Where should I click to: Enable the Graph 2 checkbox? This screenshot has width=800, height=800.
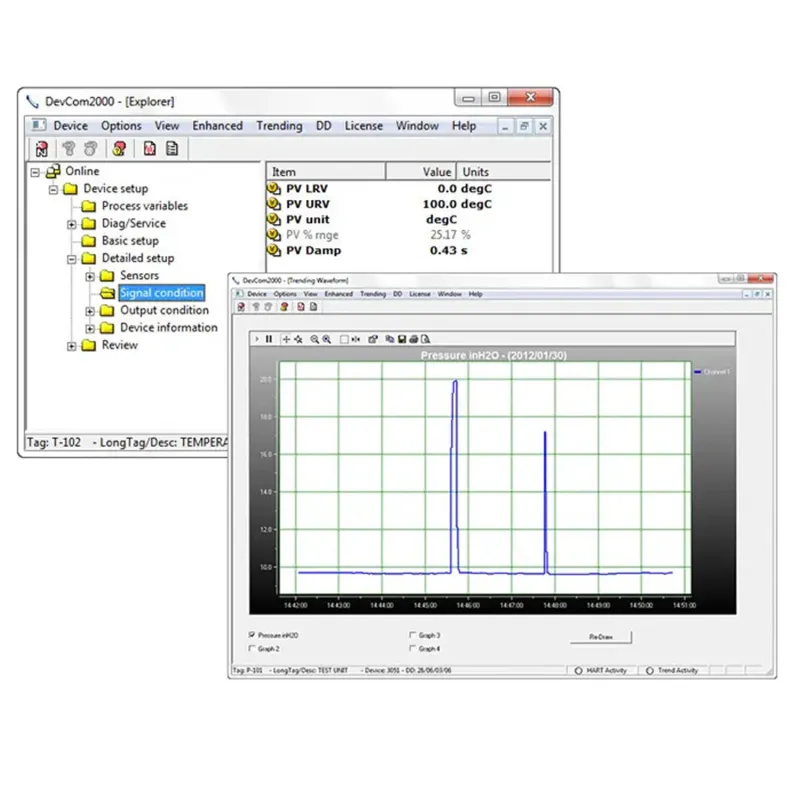click(x=252, y=648)
